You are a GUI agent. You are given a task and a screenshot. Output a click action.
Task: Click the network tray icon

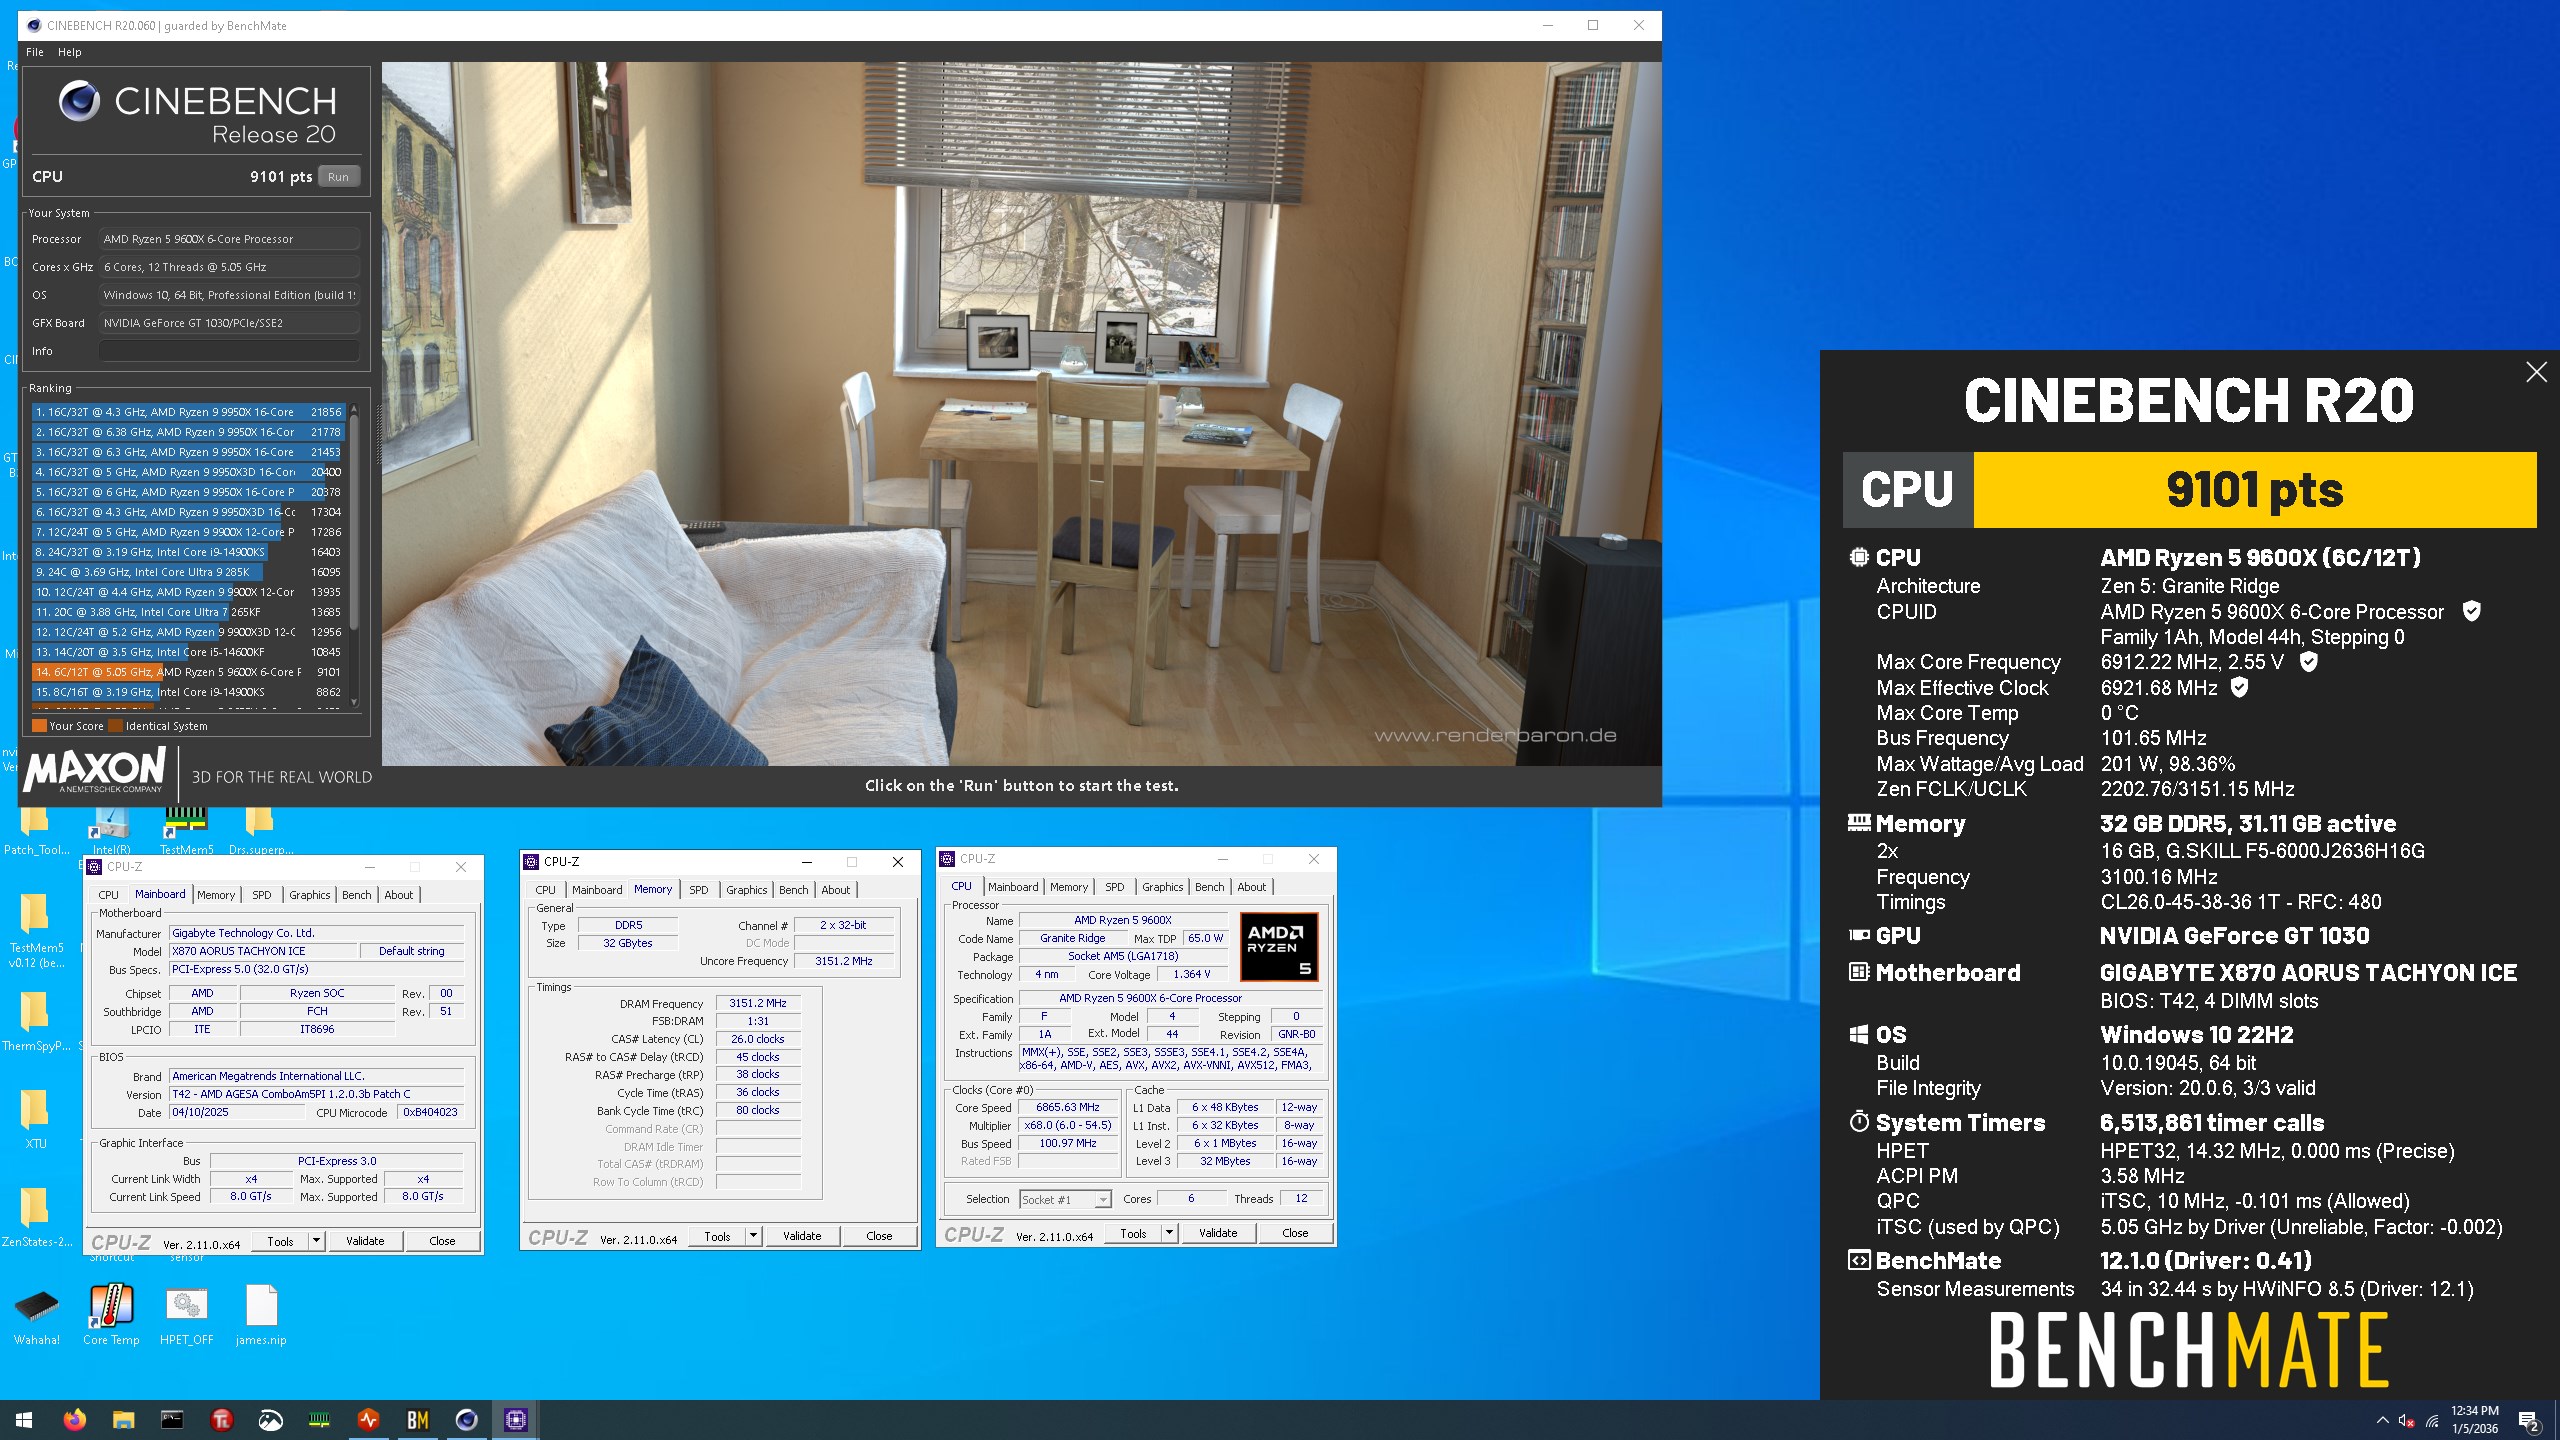2432,1420
